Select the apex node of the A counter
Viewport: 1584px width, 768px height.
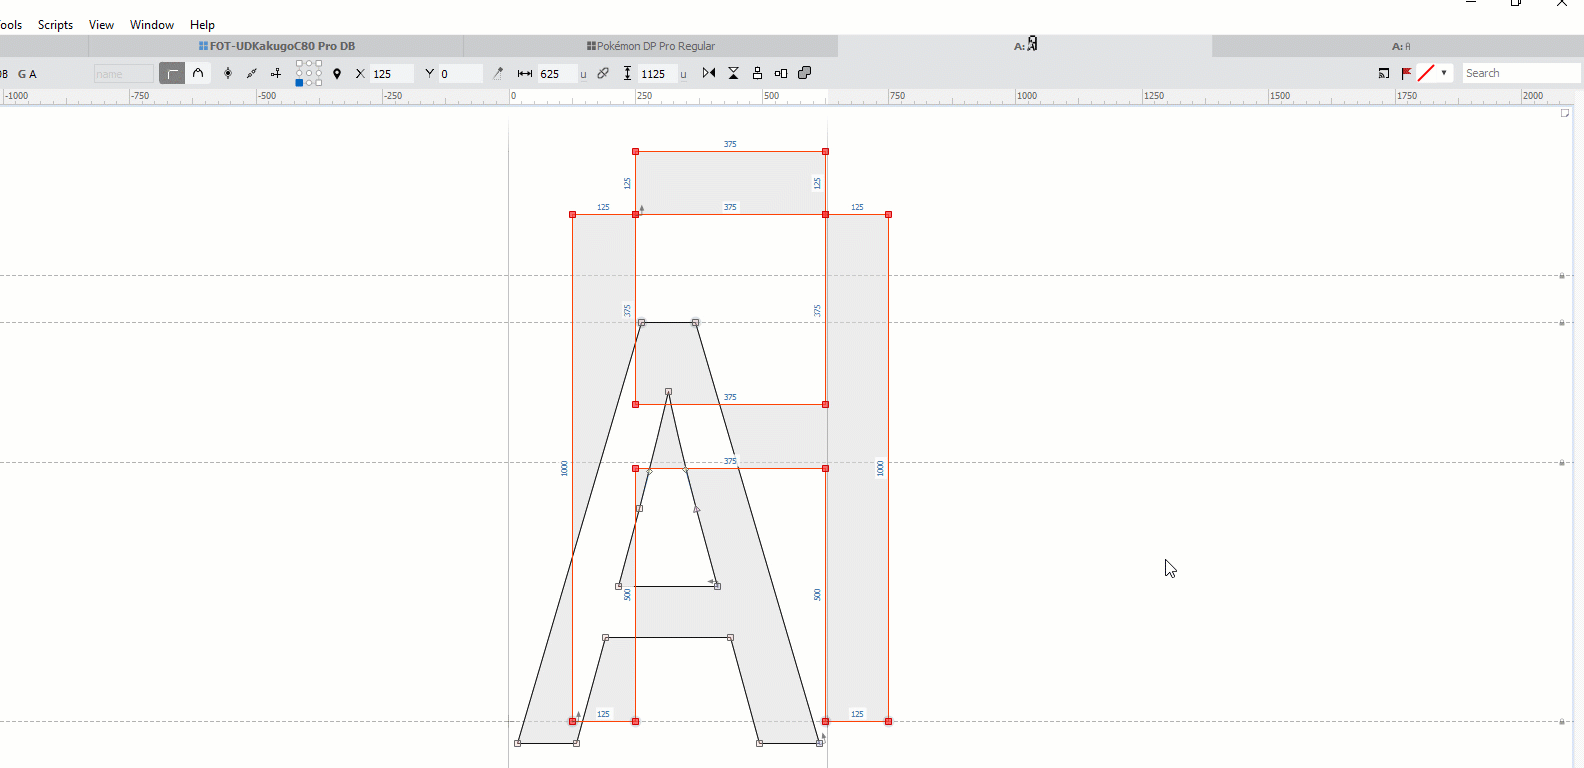[668, 391]
